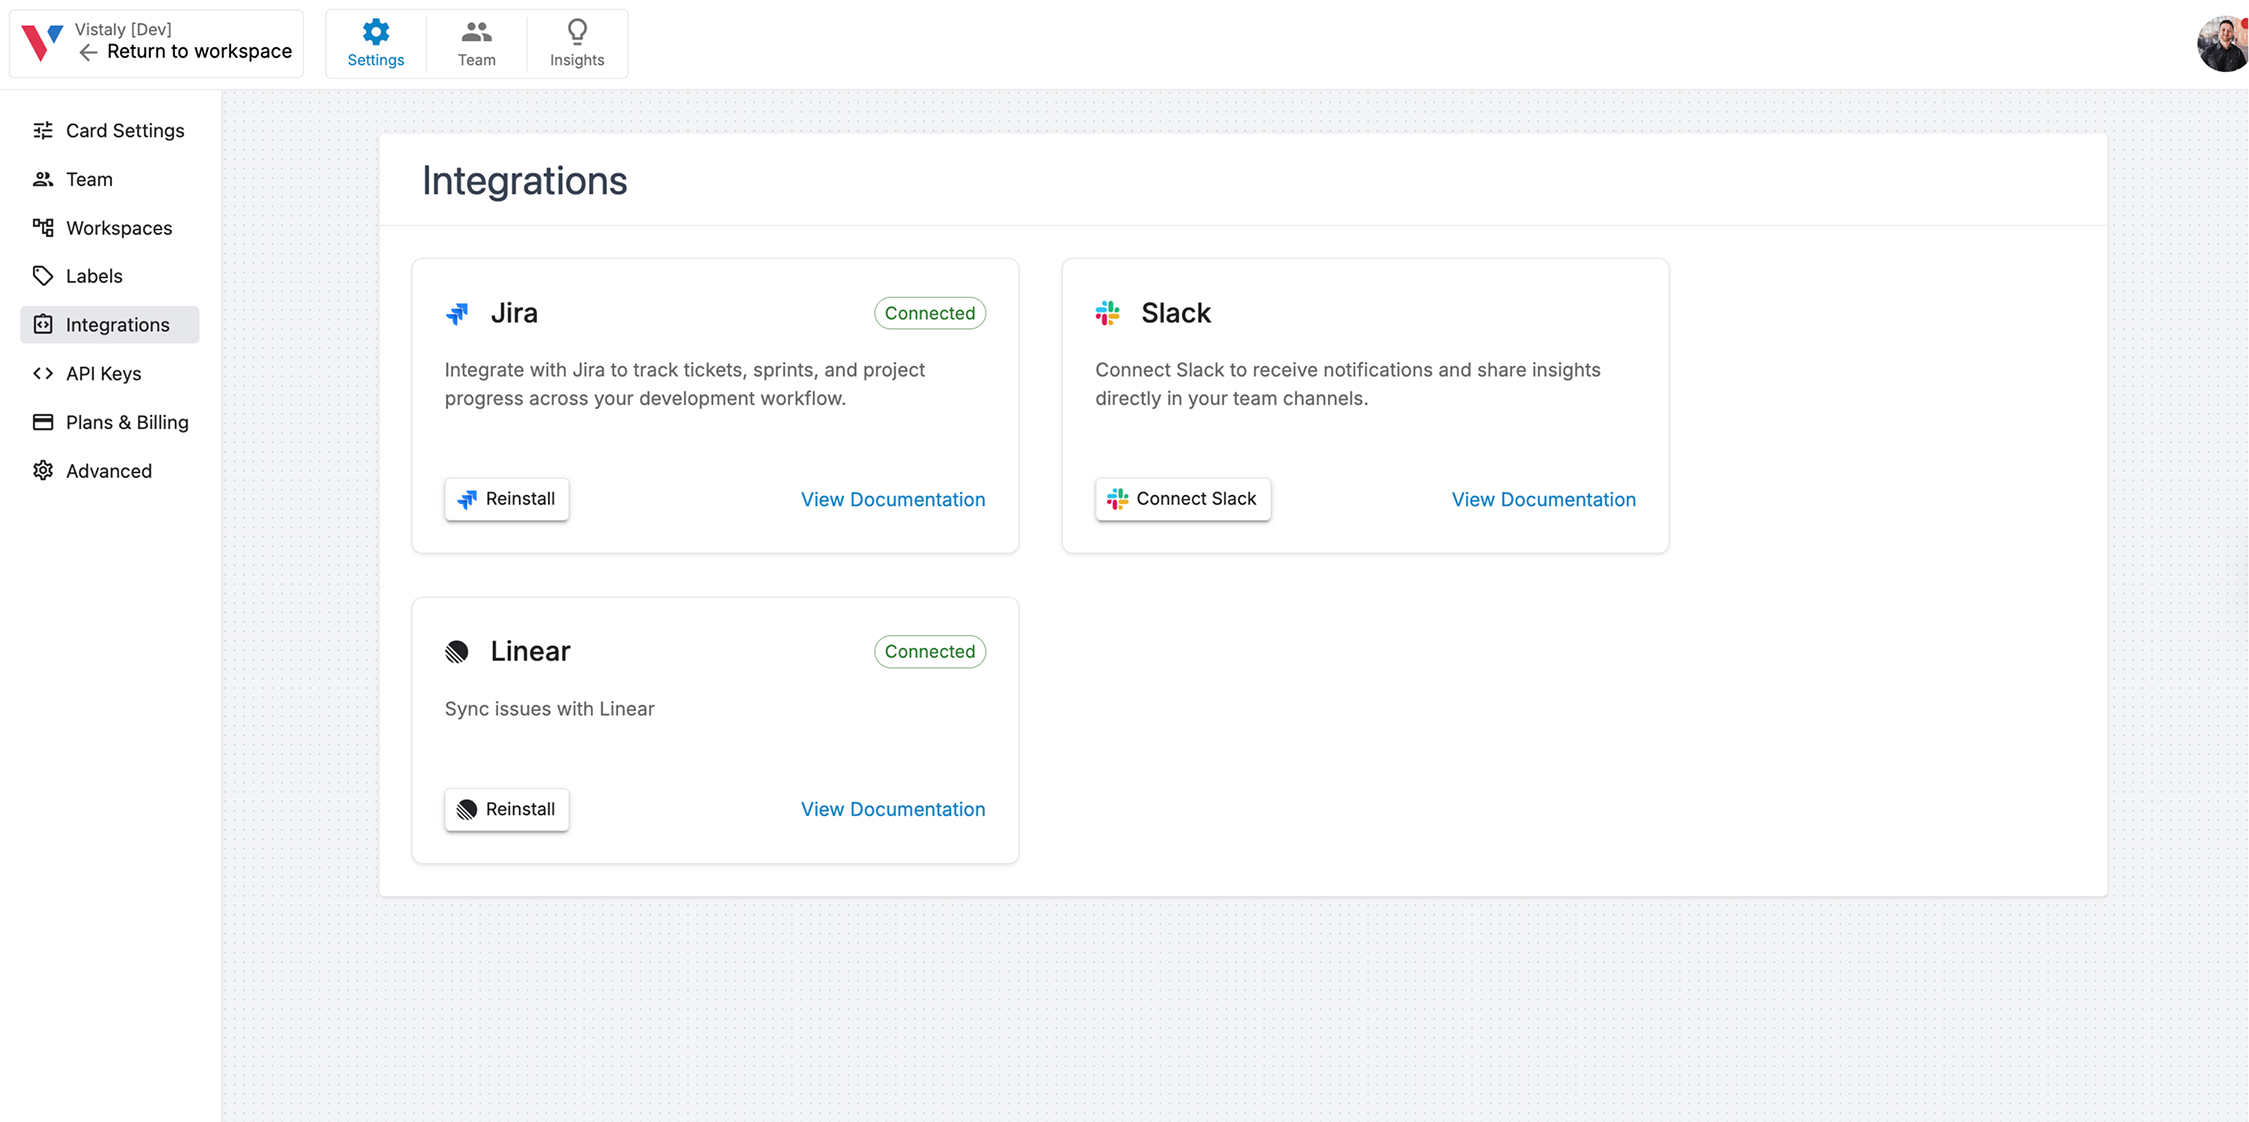This screenshot has height=1122, width=2249.
Task: Select Workspaces in the sidebar
Action: tap(118, 228)
